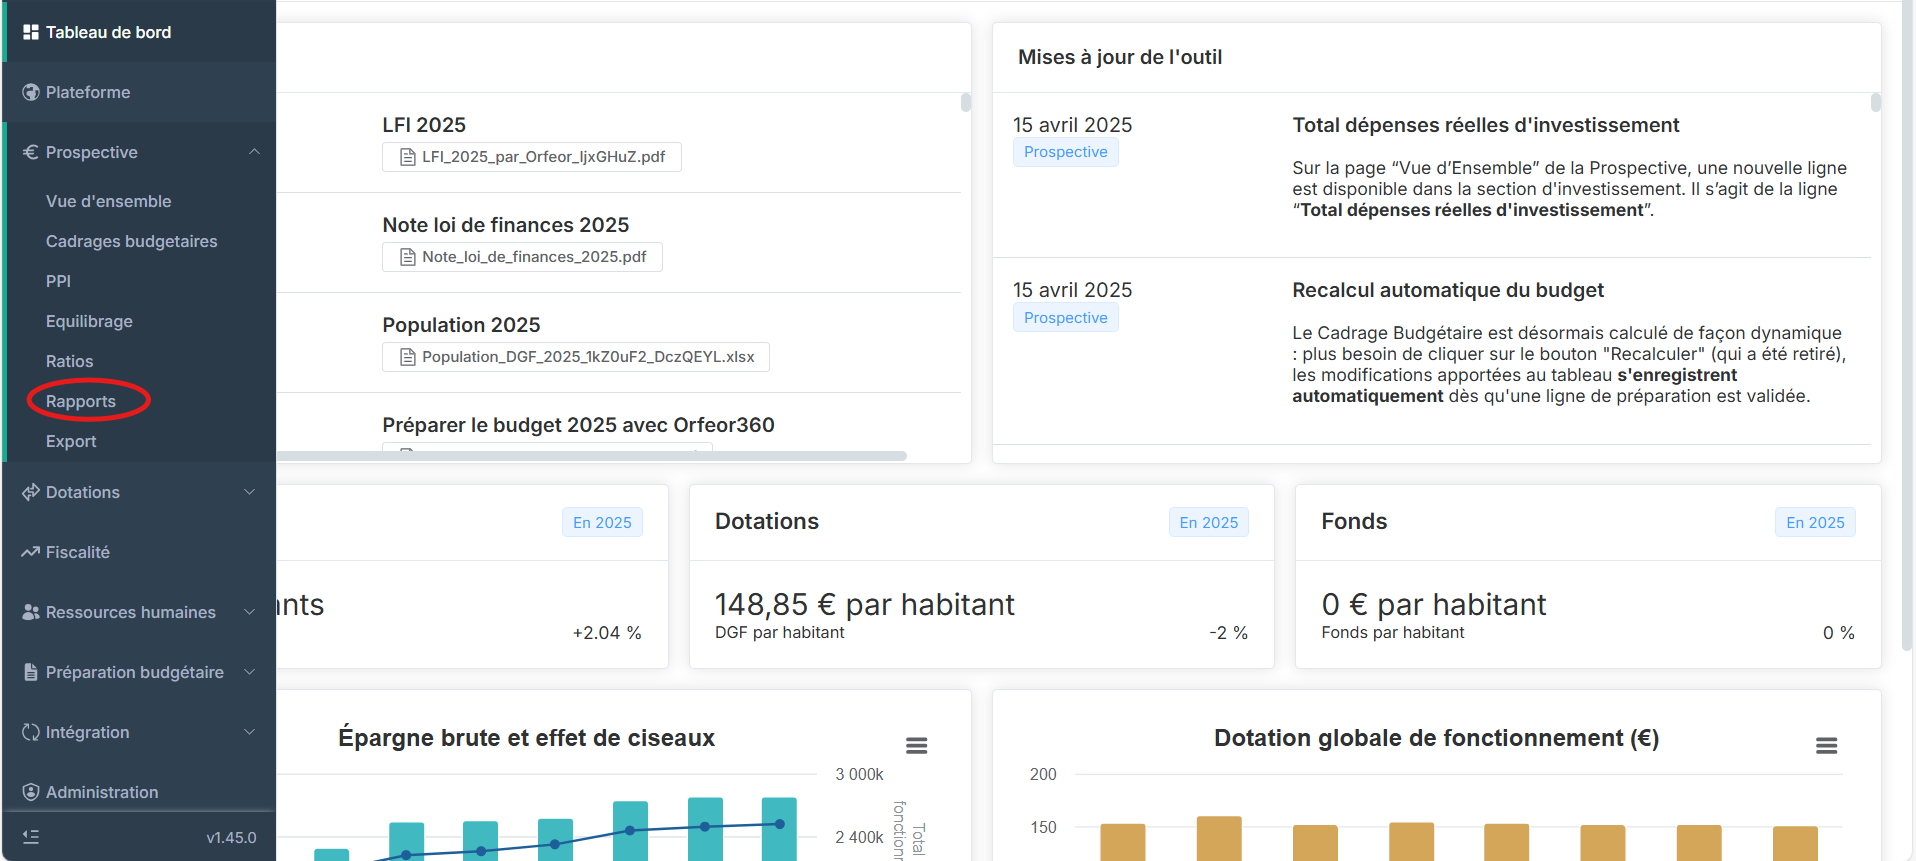Click the En 2025 badge on Fonds card

pyautogui.click(x=1814, y=522)
